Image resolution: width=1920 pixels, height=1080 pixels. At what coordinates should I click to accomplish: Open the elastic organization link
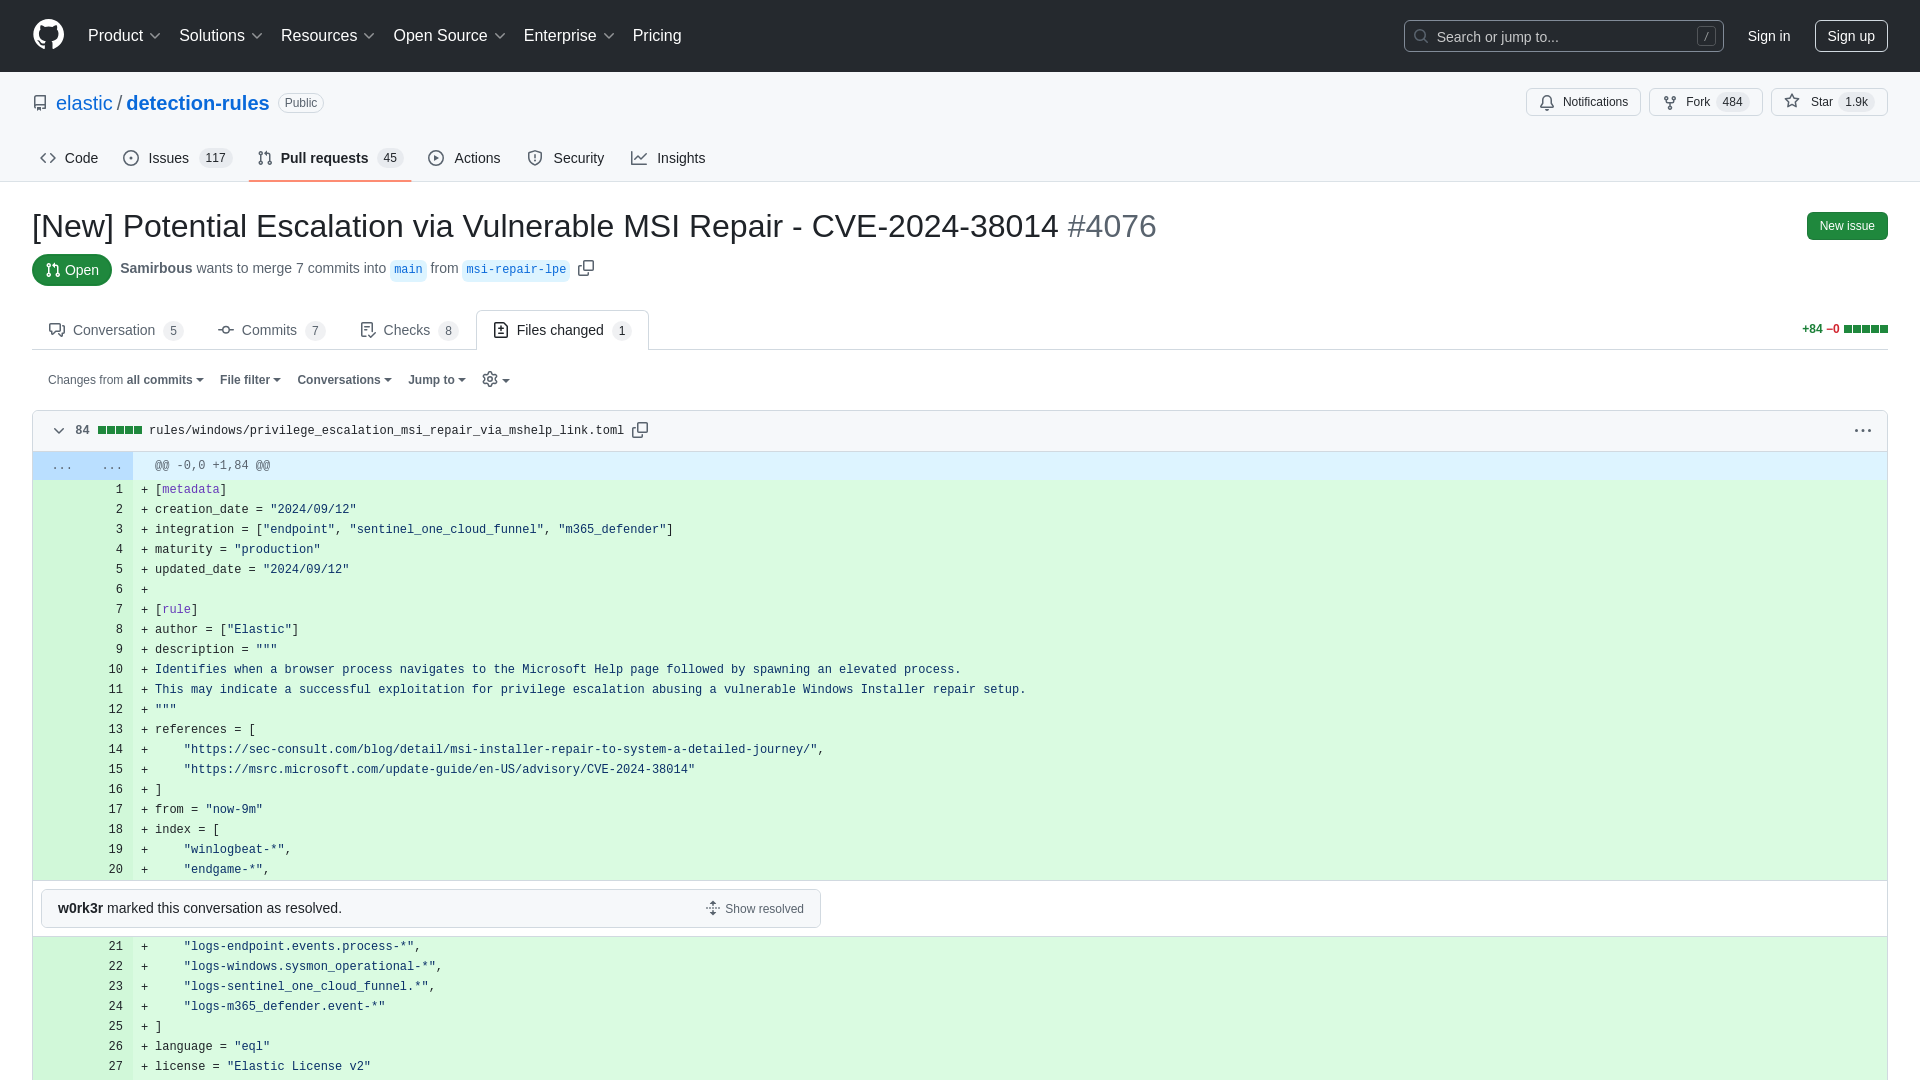tap(84, 103)
